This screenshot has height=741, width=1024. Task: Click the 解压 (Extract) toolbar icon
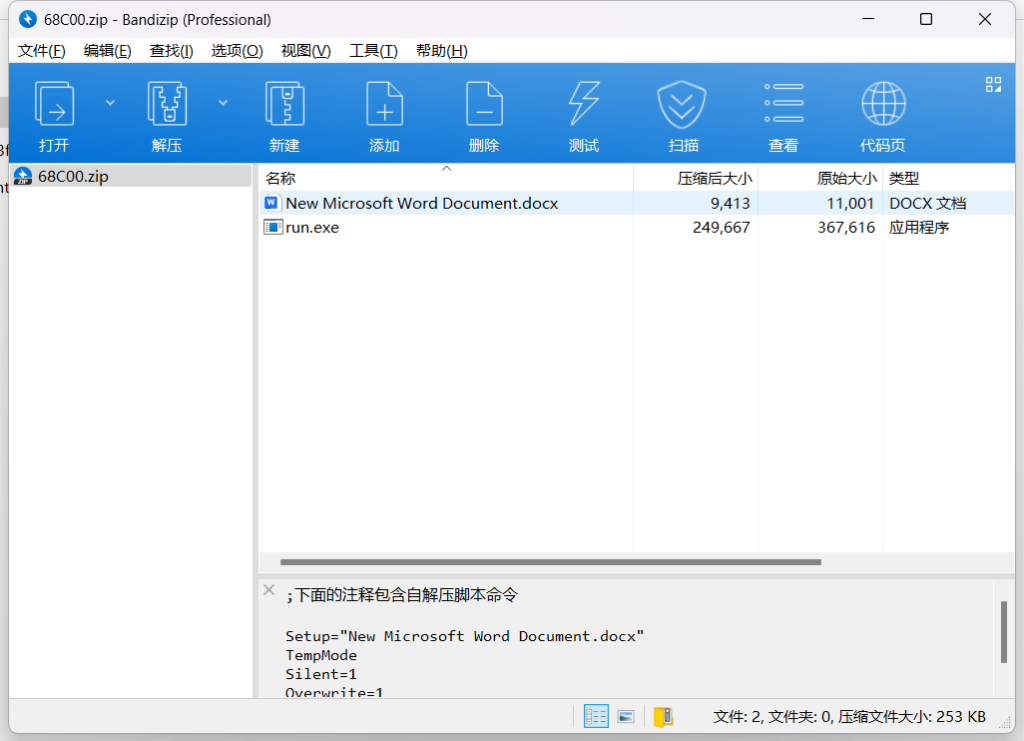167,105
